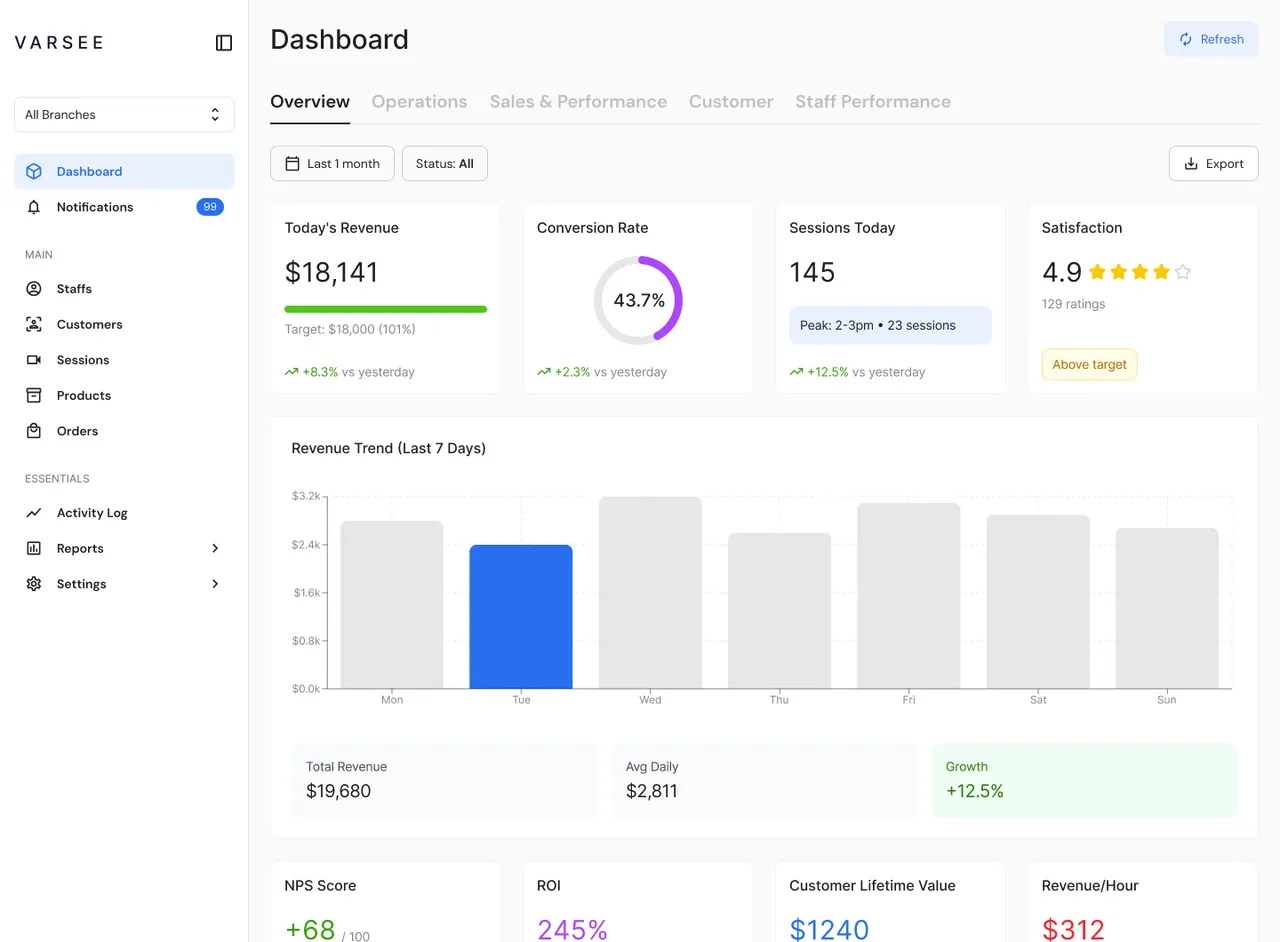Screen dimensions: 1280x942
Task: Click the Dashboard cube icon
Action: (x=34, y=171)
